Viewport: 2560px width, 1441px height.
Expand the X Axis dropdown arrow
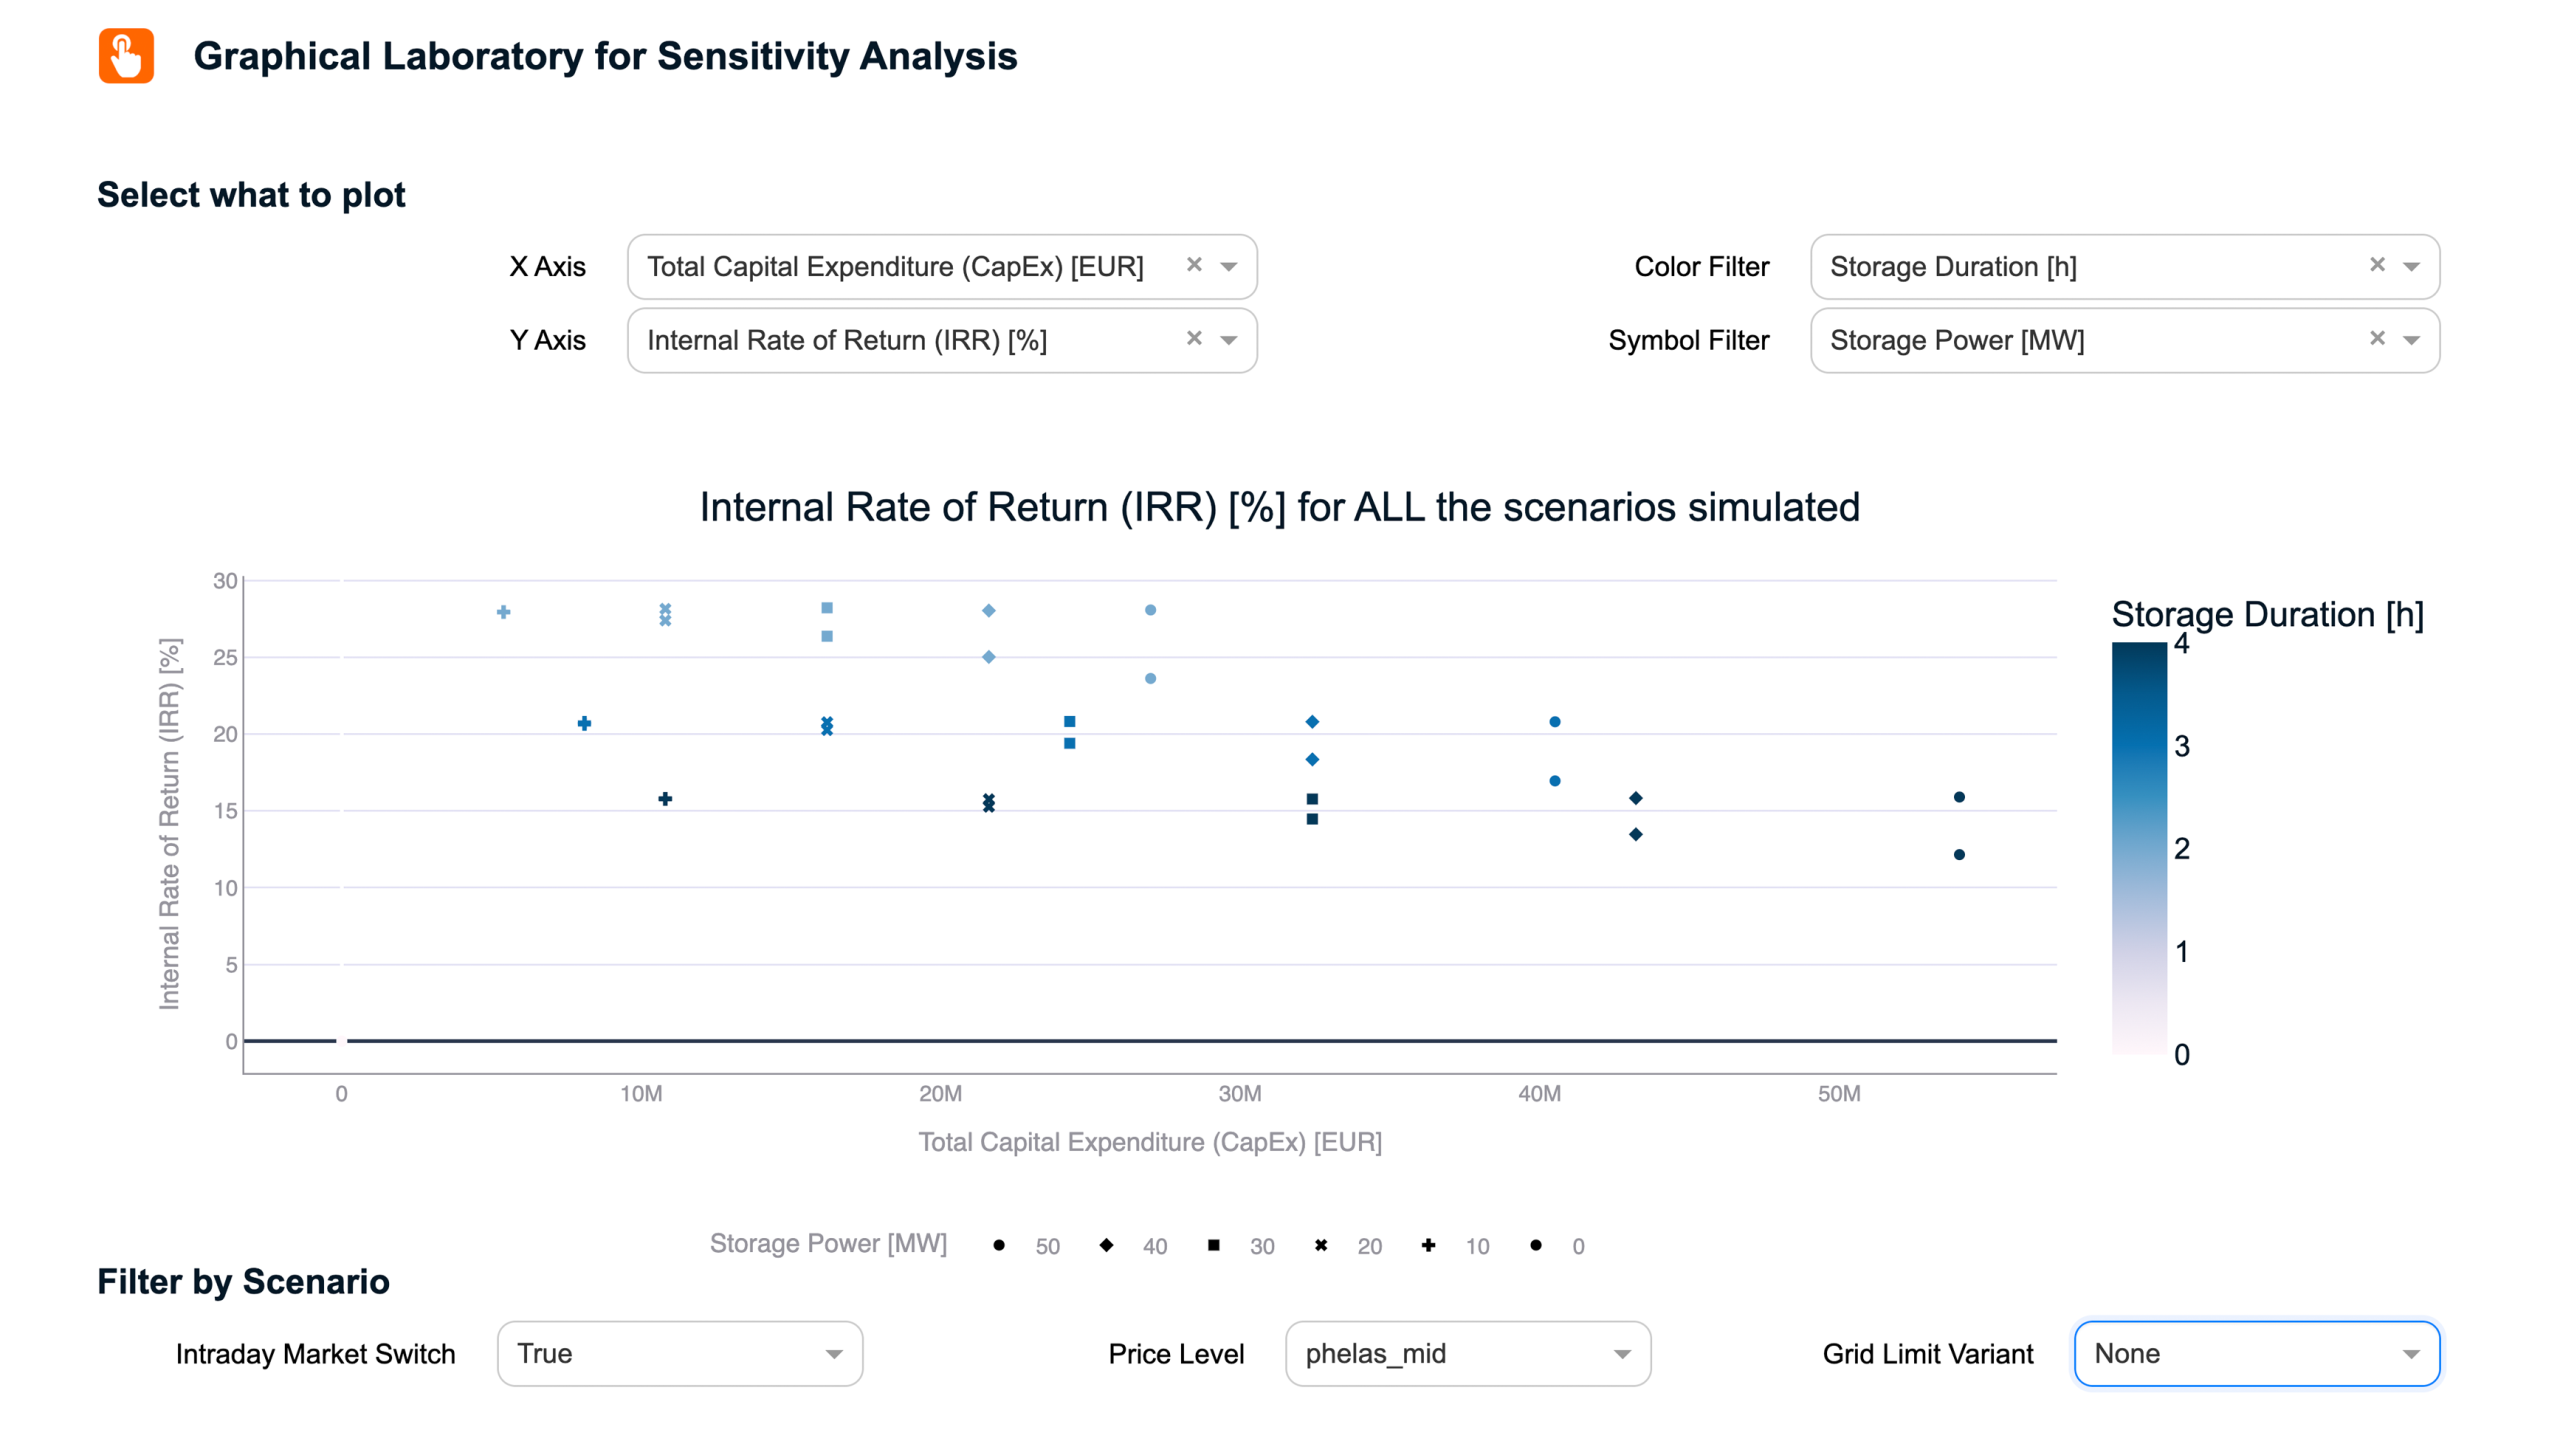(1228, 266)
